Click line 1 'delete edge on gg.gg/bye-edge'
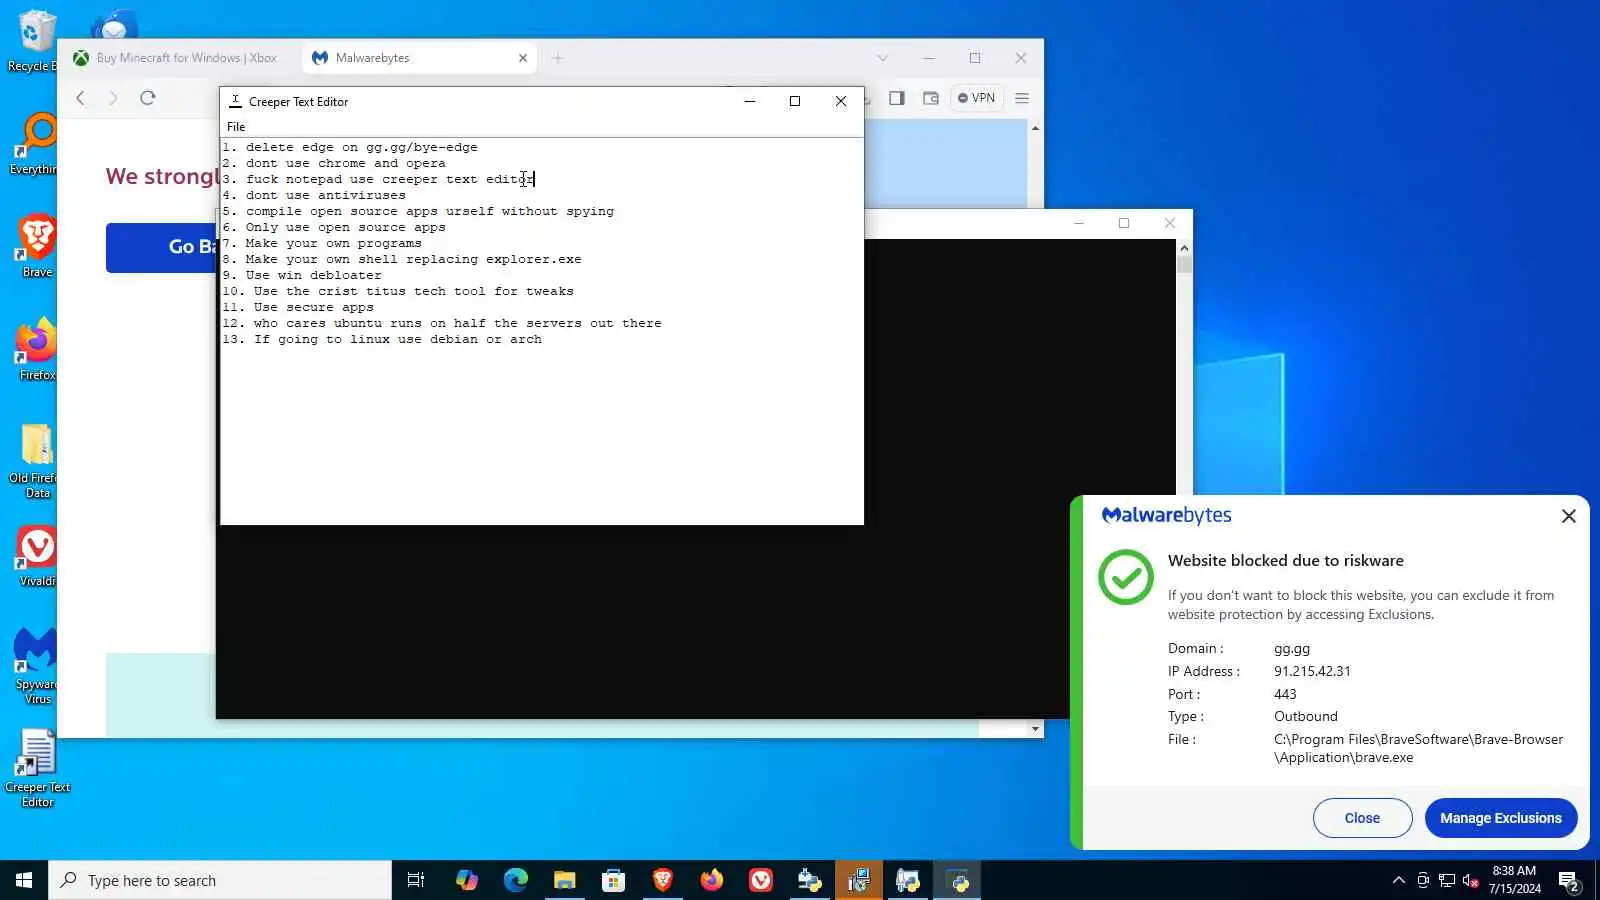 350,147
